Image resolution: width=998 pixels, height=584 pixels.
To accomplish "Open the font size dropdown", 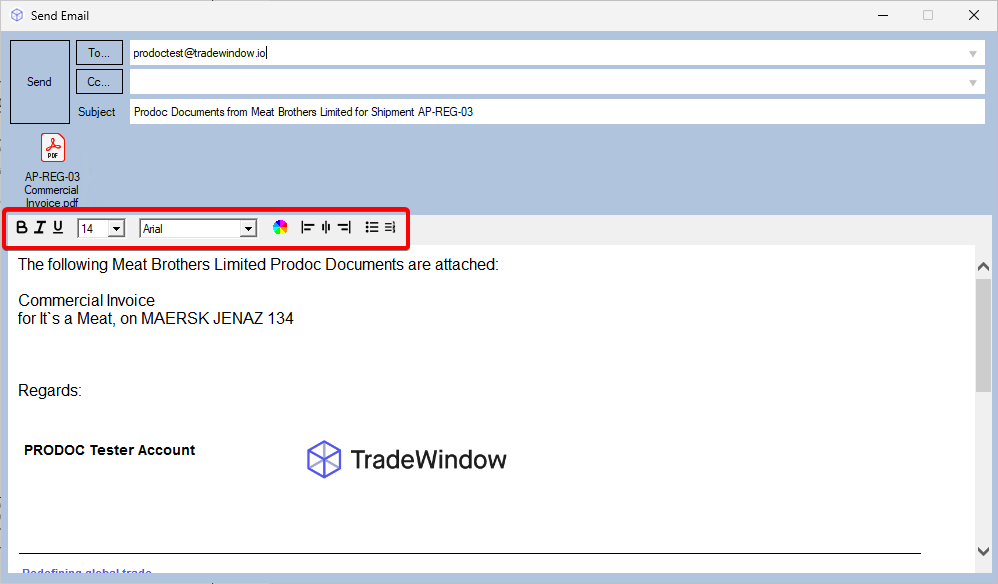I will coord(116,228).
